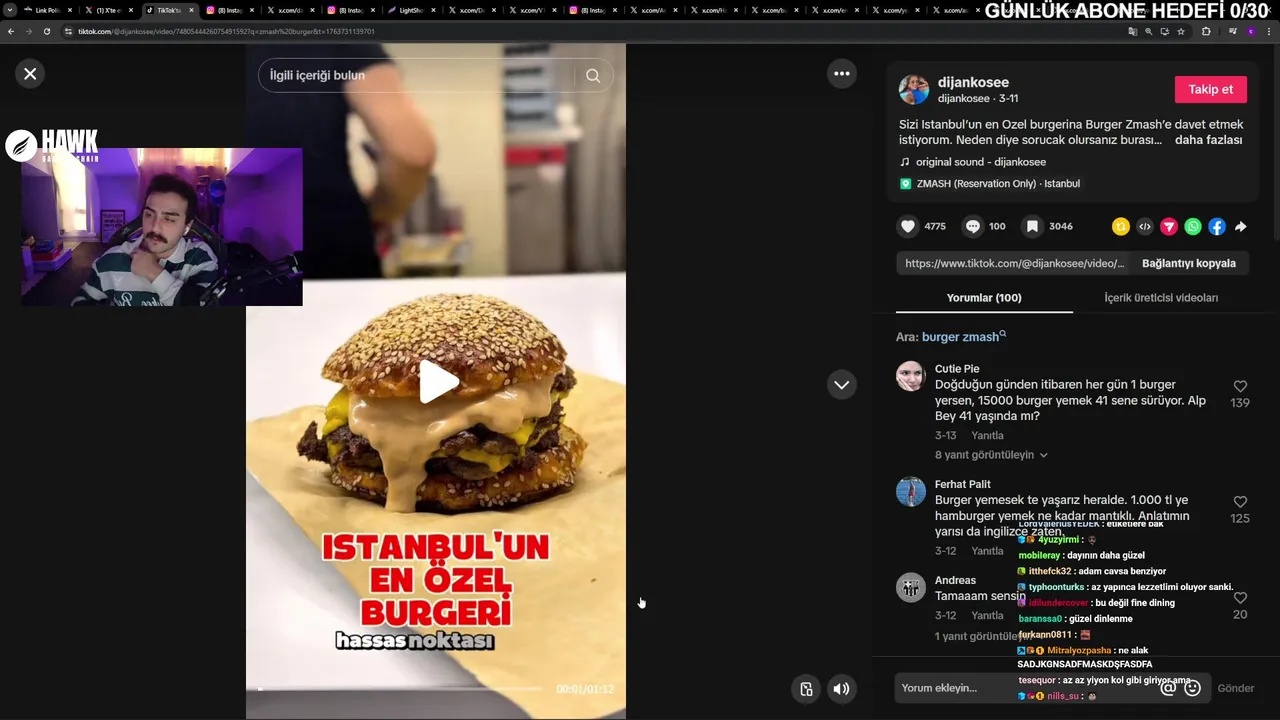Switch to the Link Pol browser tab
The width and height of the screenshot is (1280, 720).
pos(46,10)
